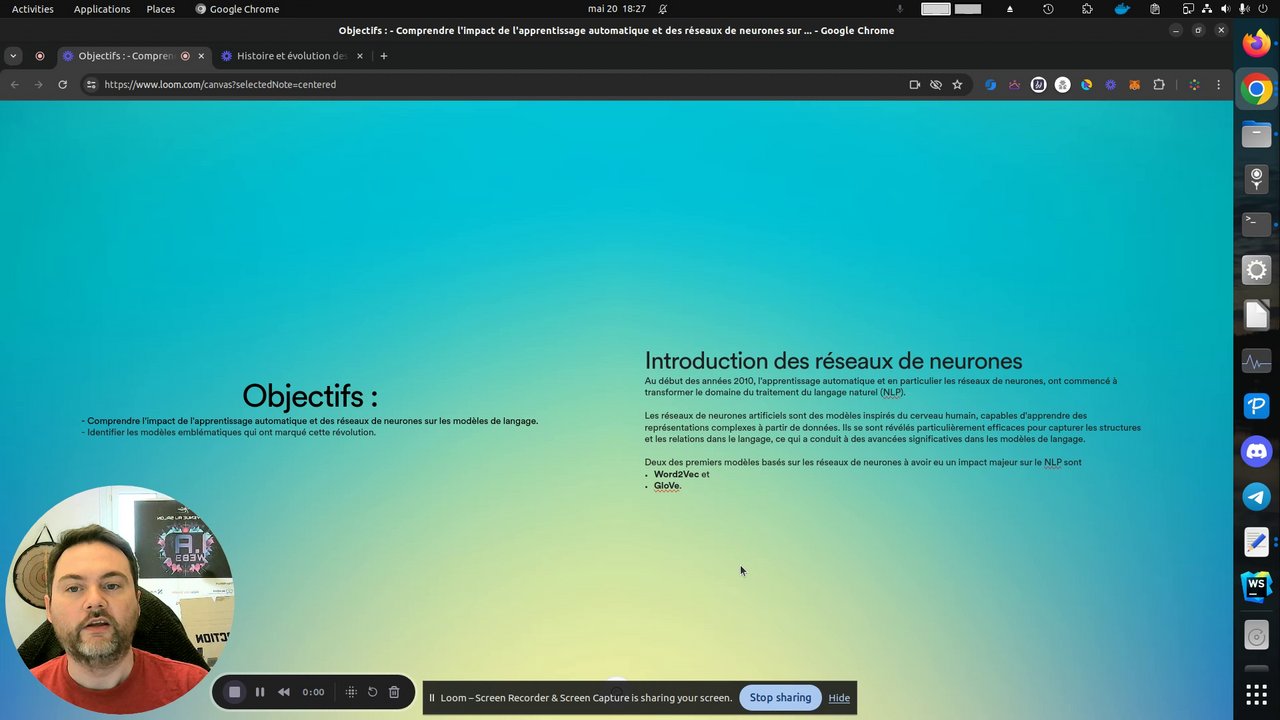Open the Loom extension in the toolbar

(x=1110, y=85)
